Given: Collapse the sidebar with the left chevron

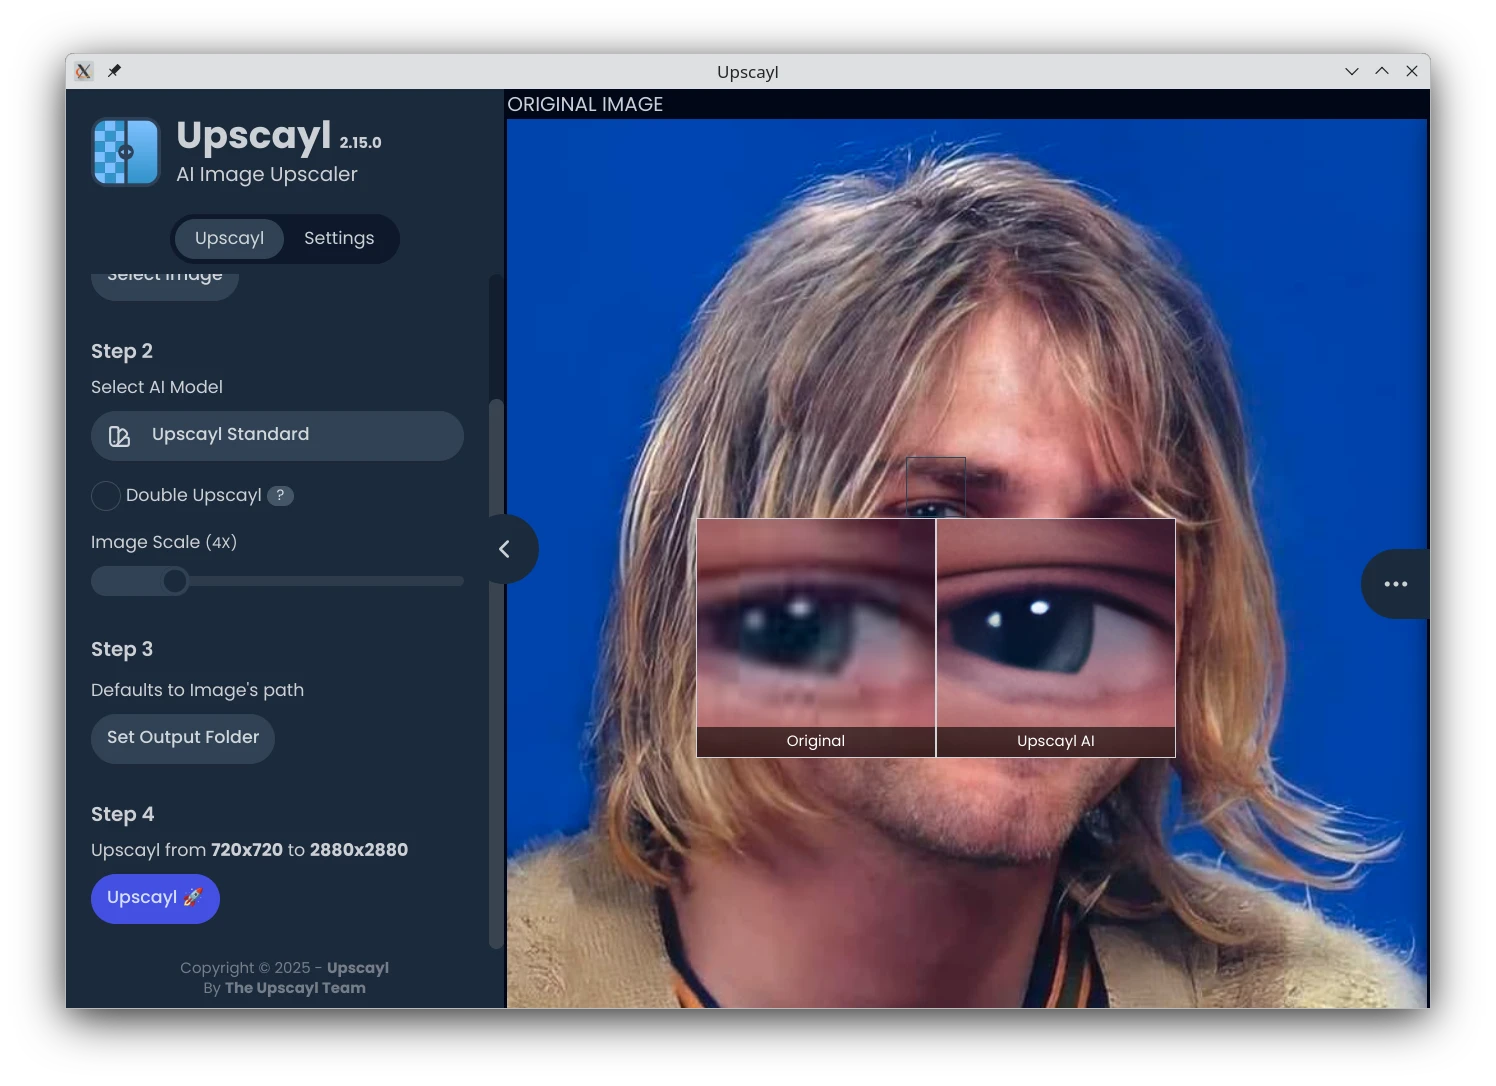Looking at the screenshot, I should (505, 549).
